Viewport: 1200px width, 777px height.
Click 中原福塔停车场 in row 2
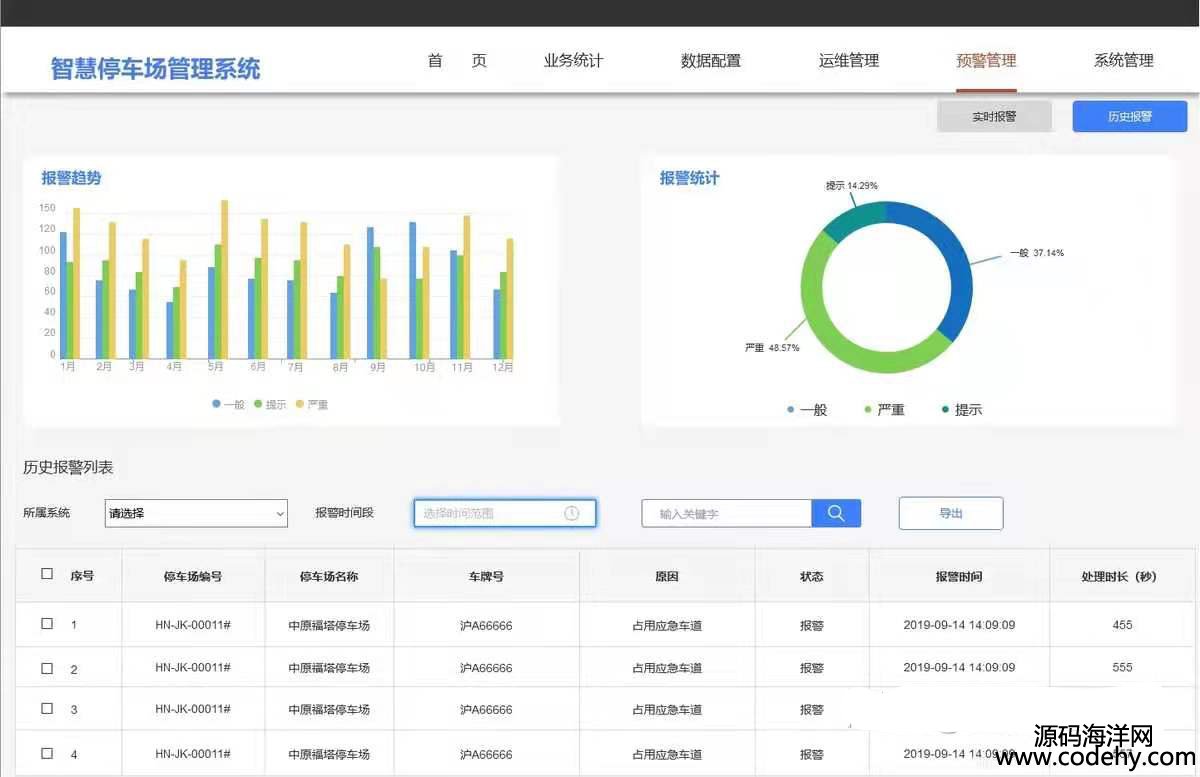pyautogui.click(x=329, y=668)
